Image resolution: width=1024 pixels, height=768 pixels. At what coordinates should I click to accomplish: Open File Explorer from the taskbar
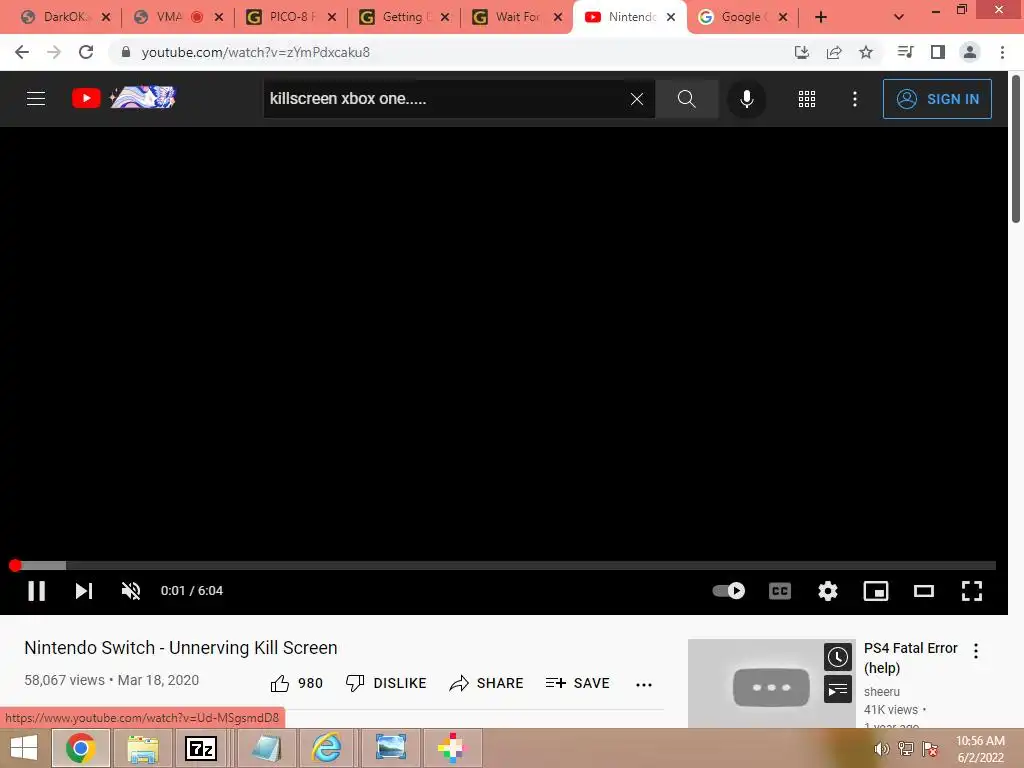tap(142, 748)
